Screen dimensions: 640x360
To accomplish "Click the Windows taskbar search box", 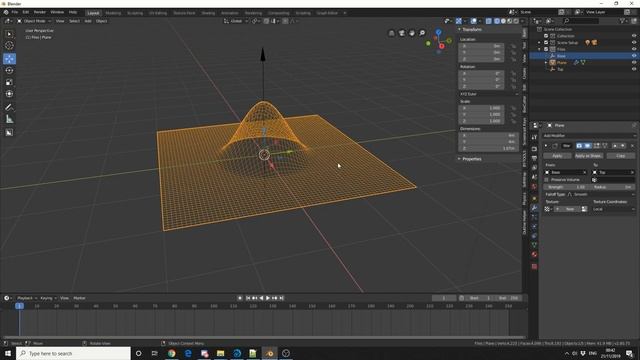I will 74,353.
